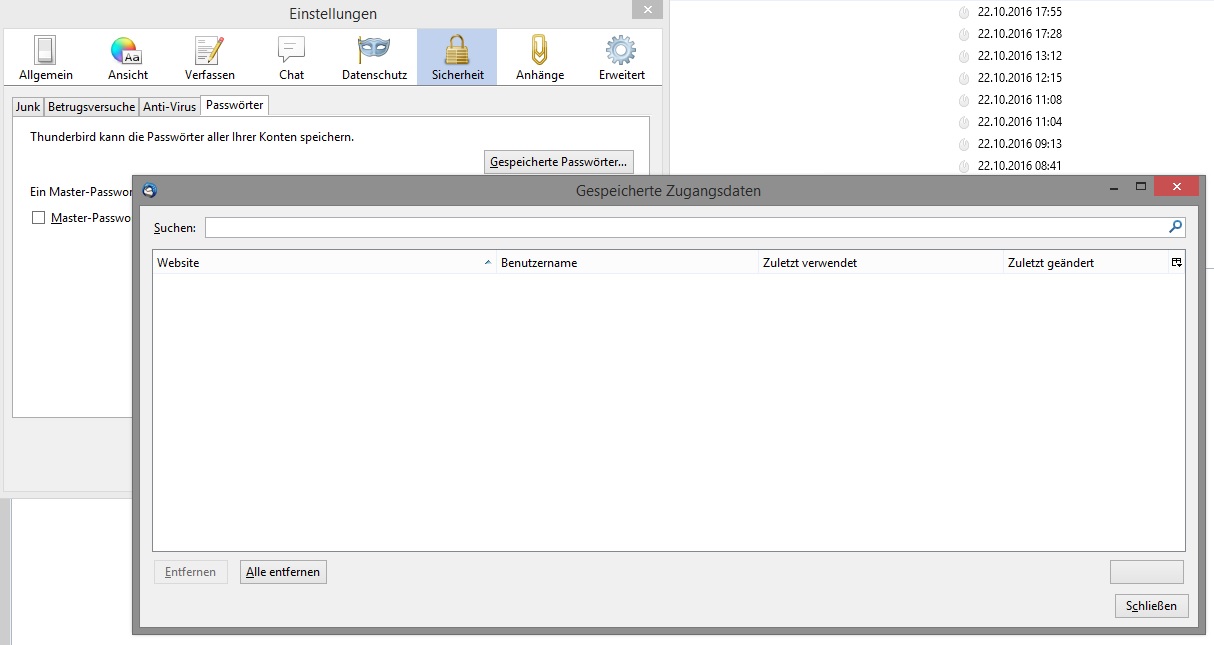The image size is (1214, 645).
Task: Switch to the Junk tab
Action: pos(28,106)
